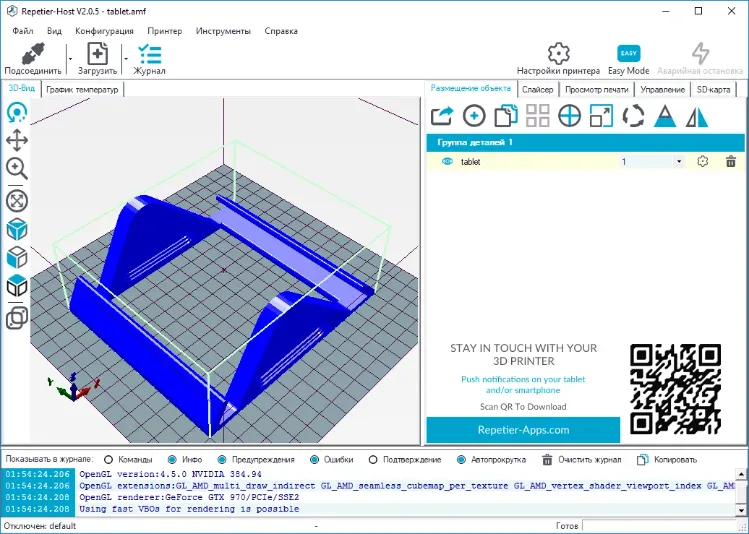Click the log scrollbar up arrow
749x534 pixels.
(741, 474)
